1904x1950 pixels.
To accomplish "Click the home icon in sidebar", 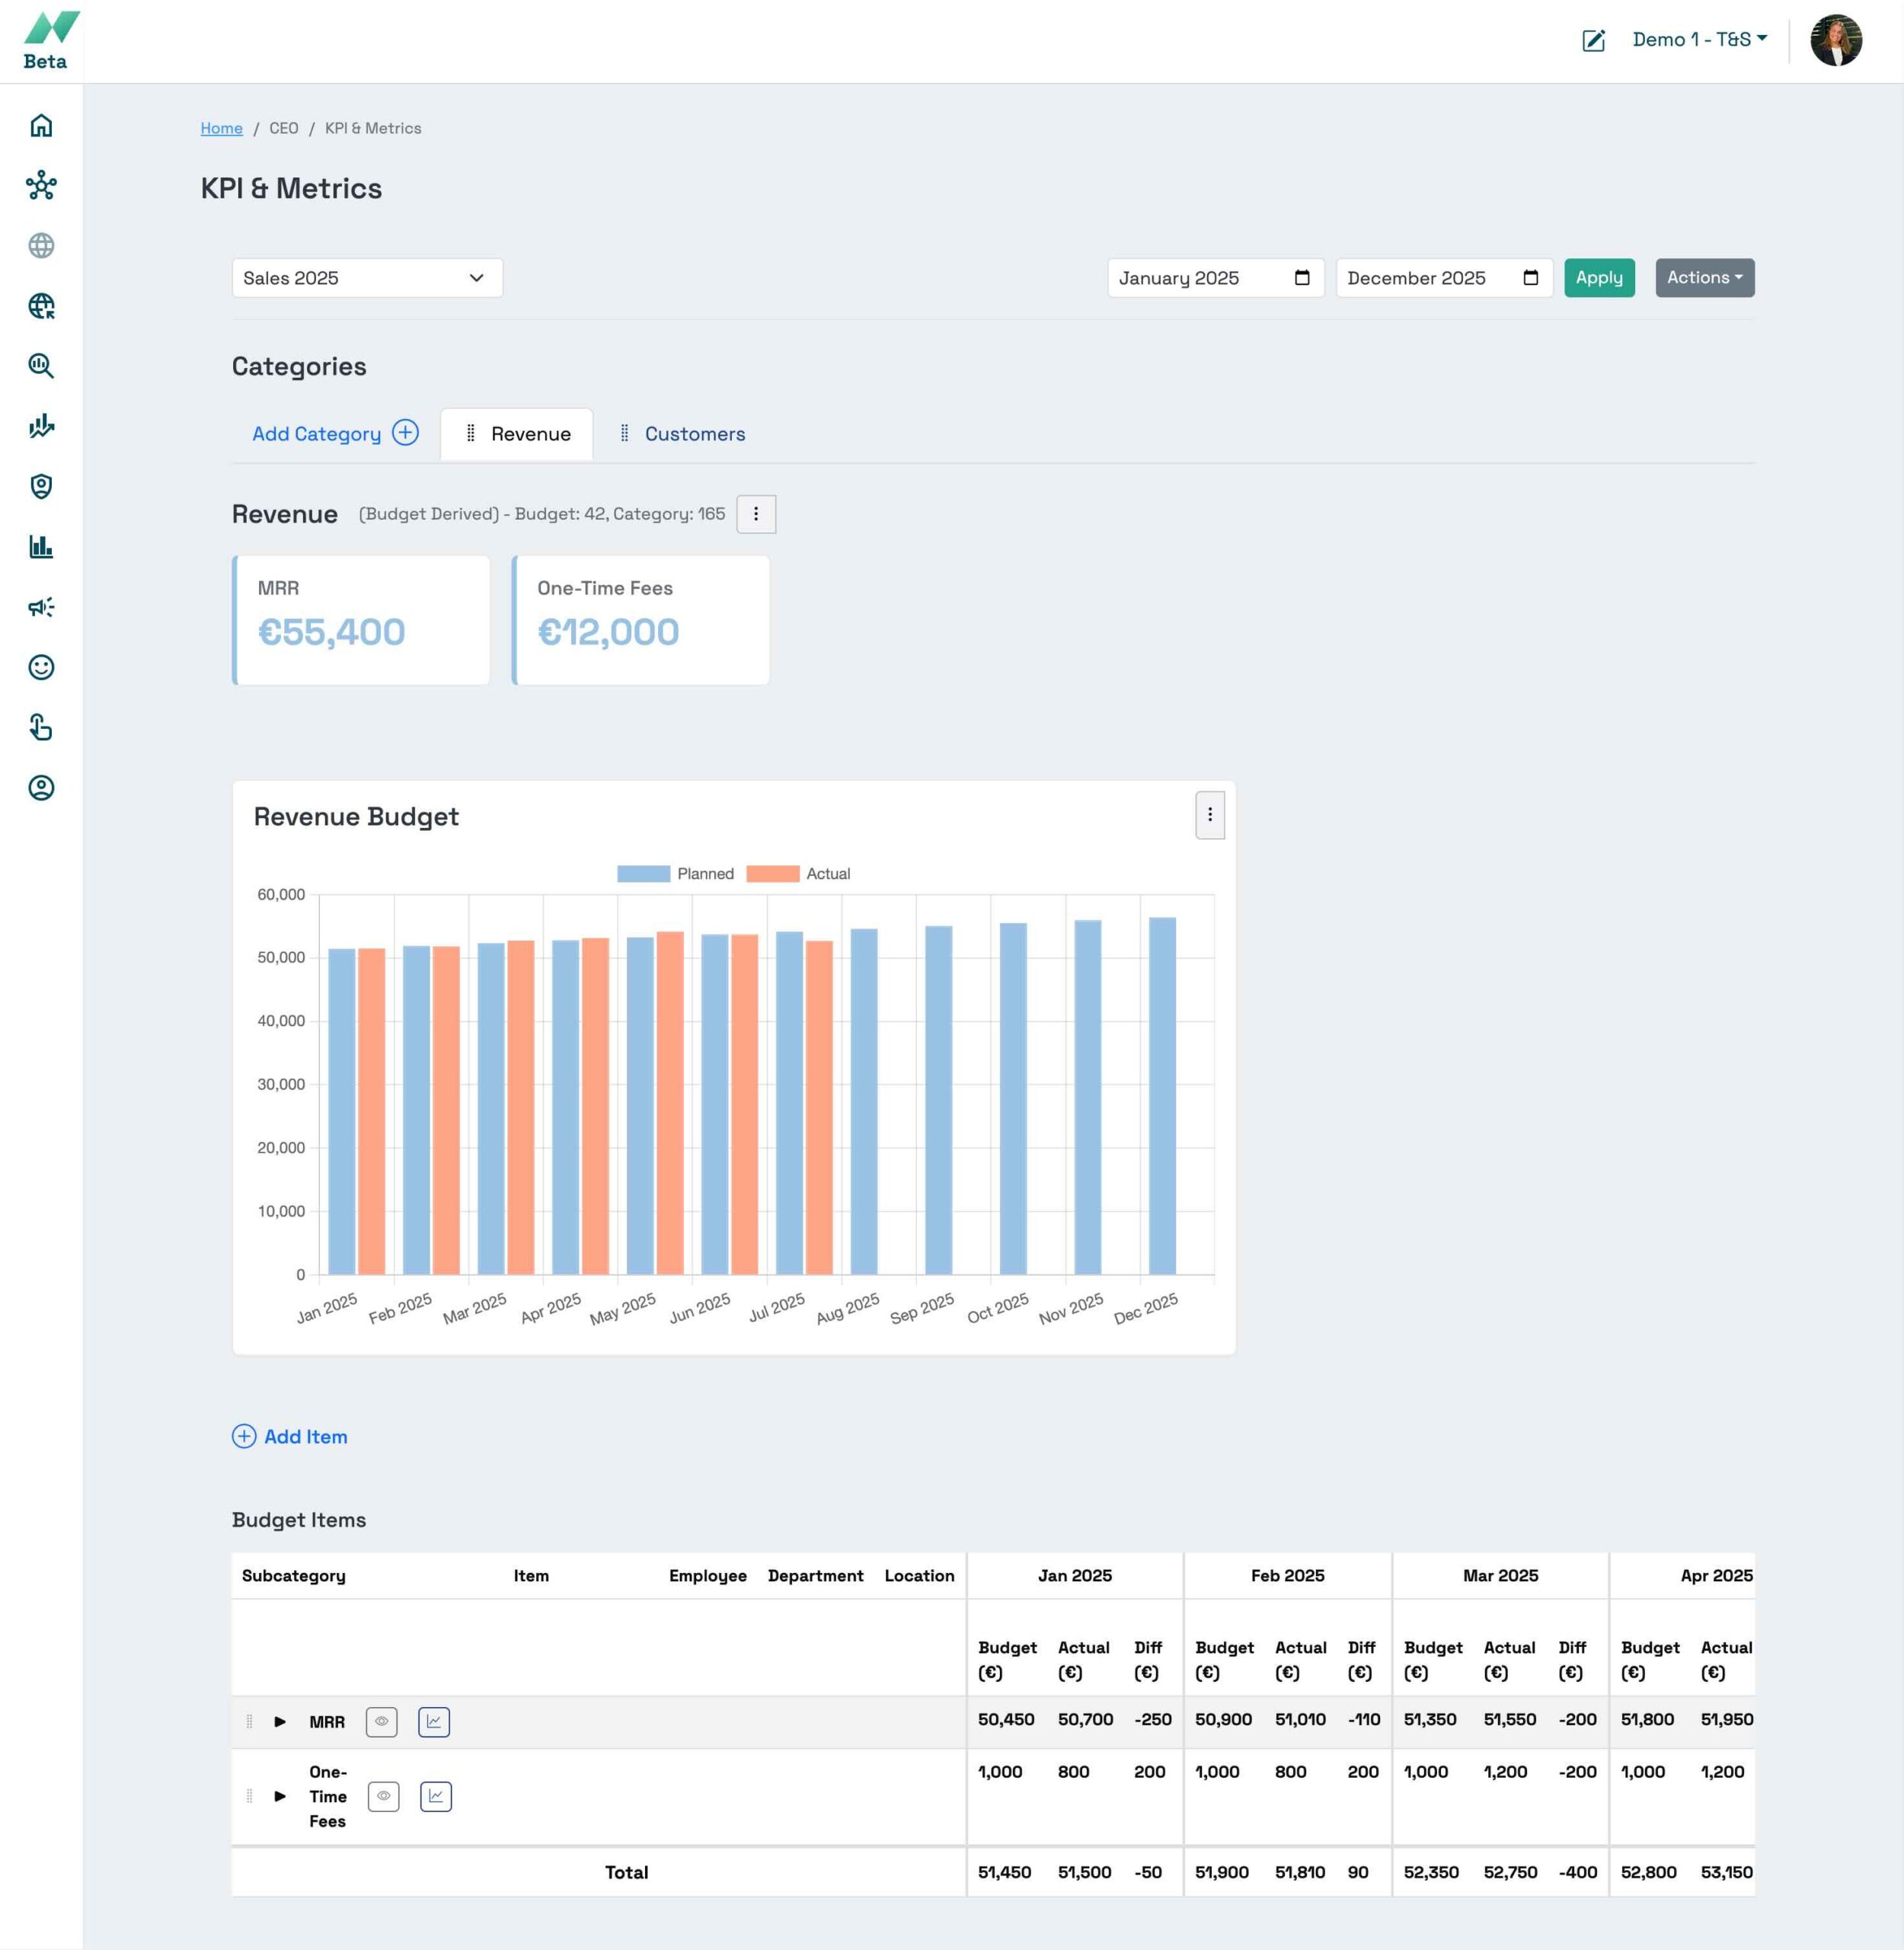I will pyautogui.click(x=41, y=125).
